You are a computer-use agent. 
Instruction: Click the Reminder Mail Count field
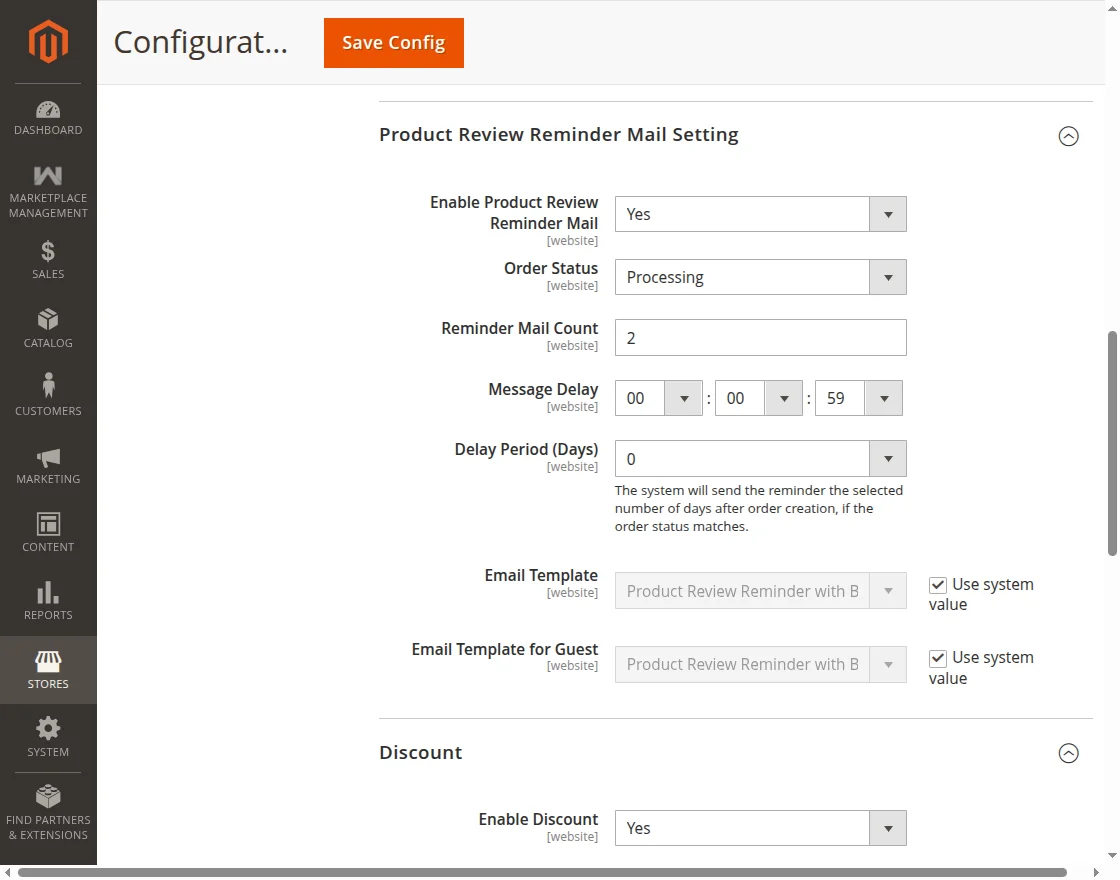click(760, 338)
